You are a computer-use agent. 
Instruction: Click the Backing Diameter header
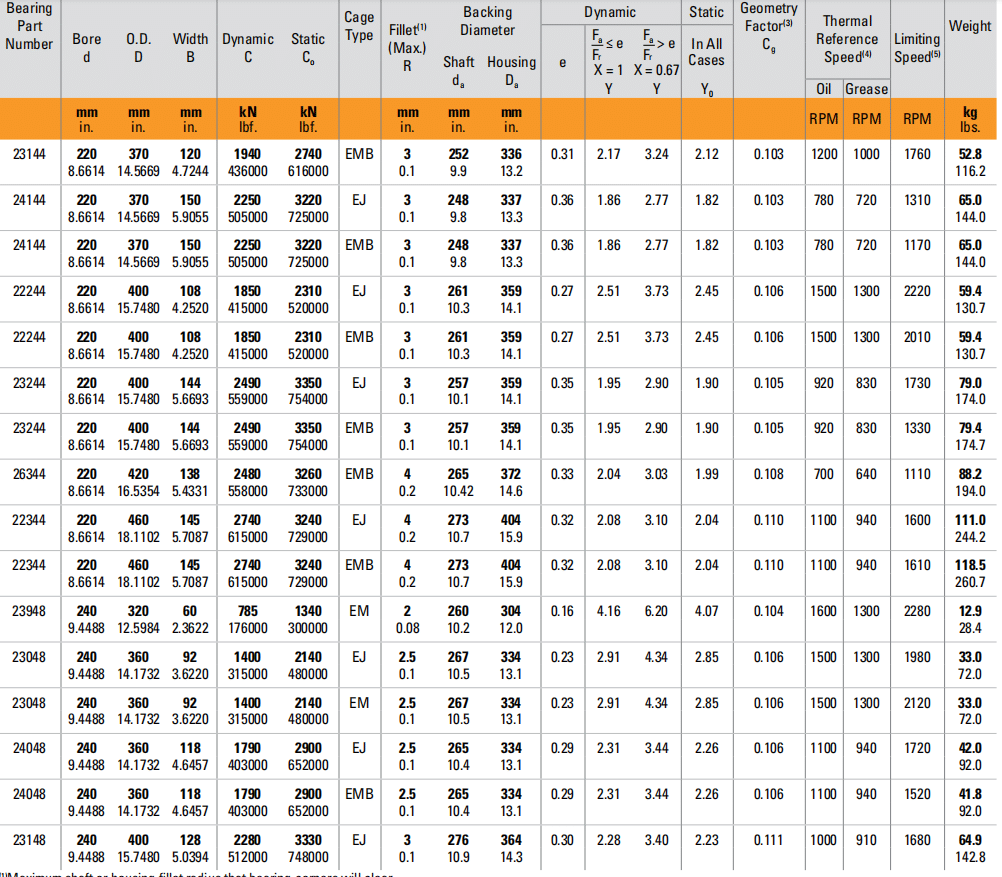(x=487, y=21)
